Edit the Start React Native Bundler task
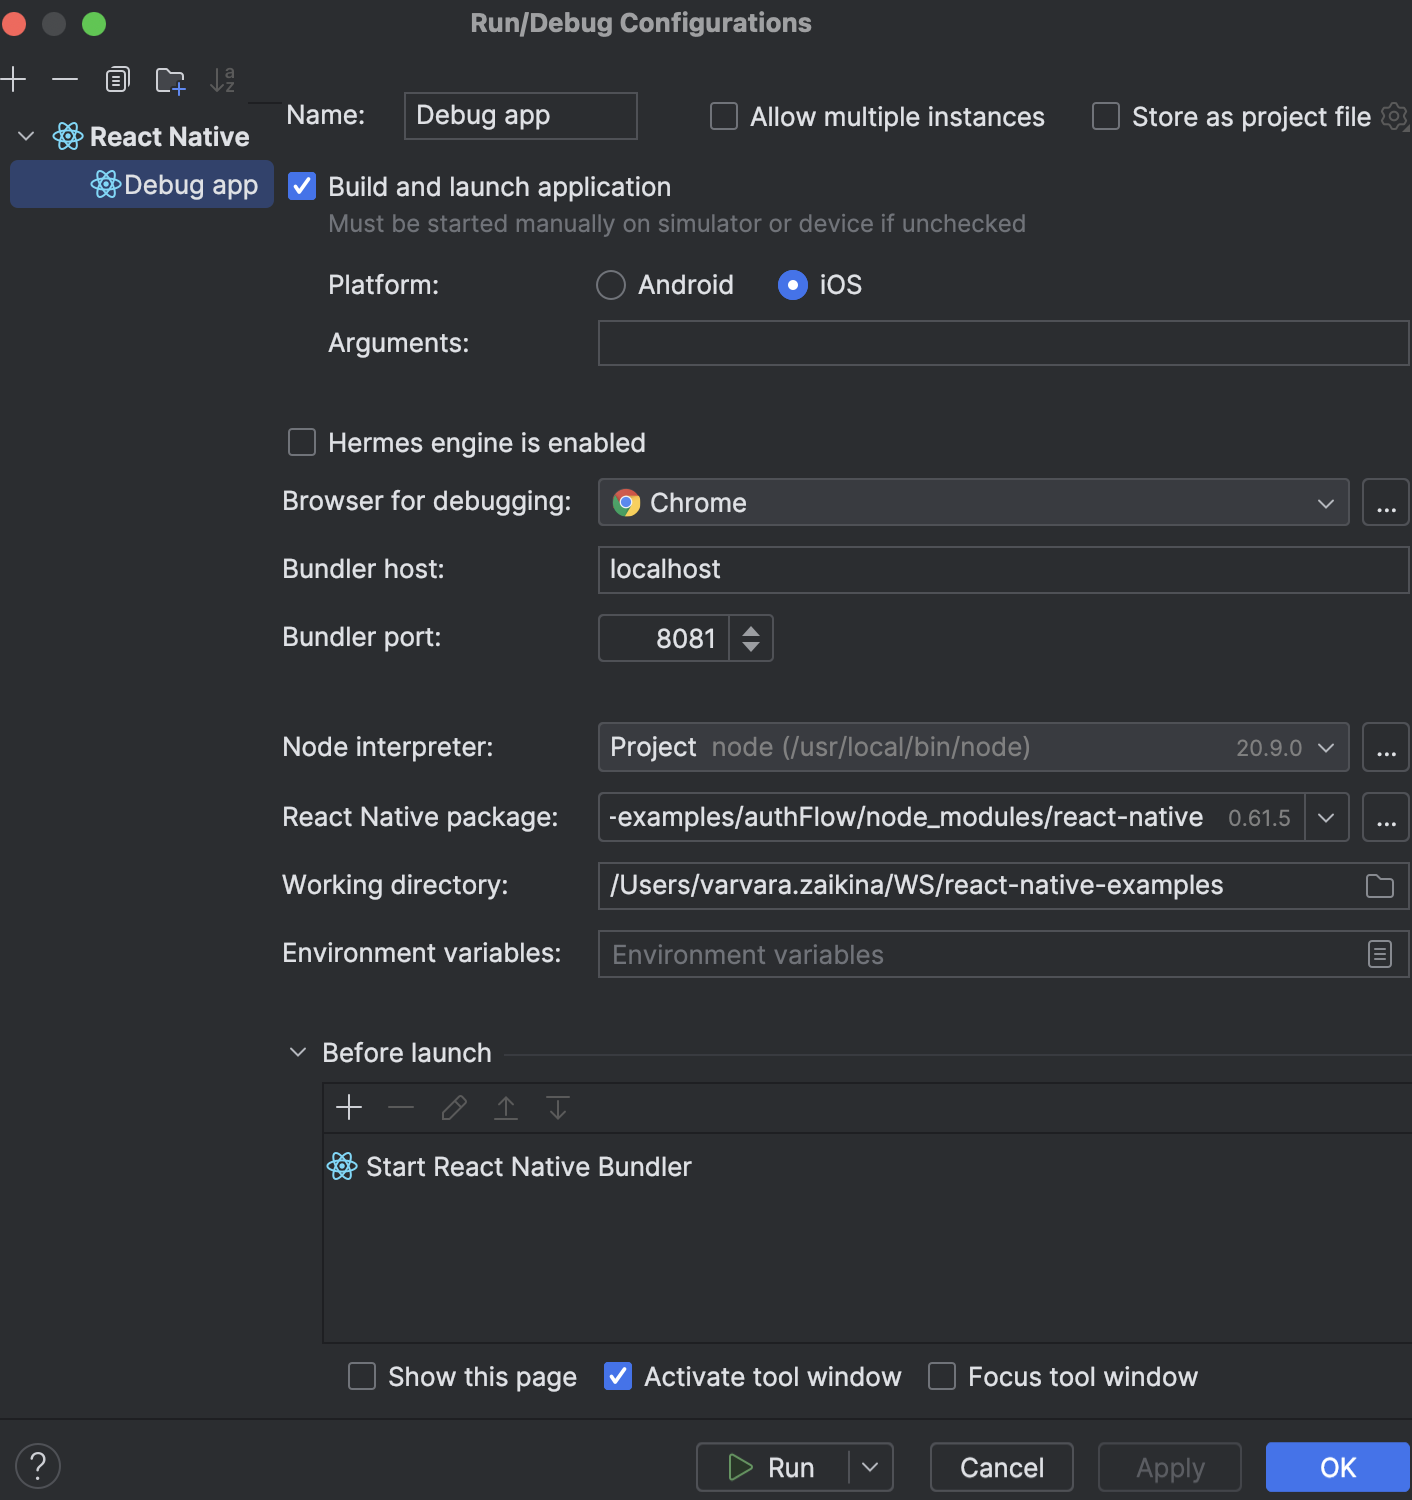 tap(454, 1107)
